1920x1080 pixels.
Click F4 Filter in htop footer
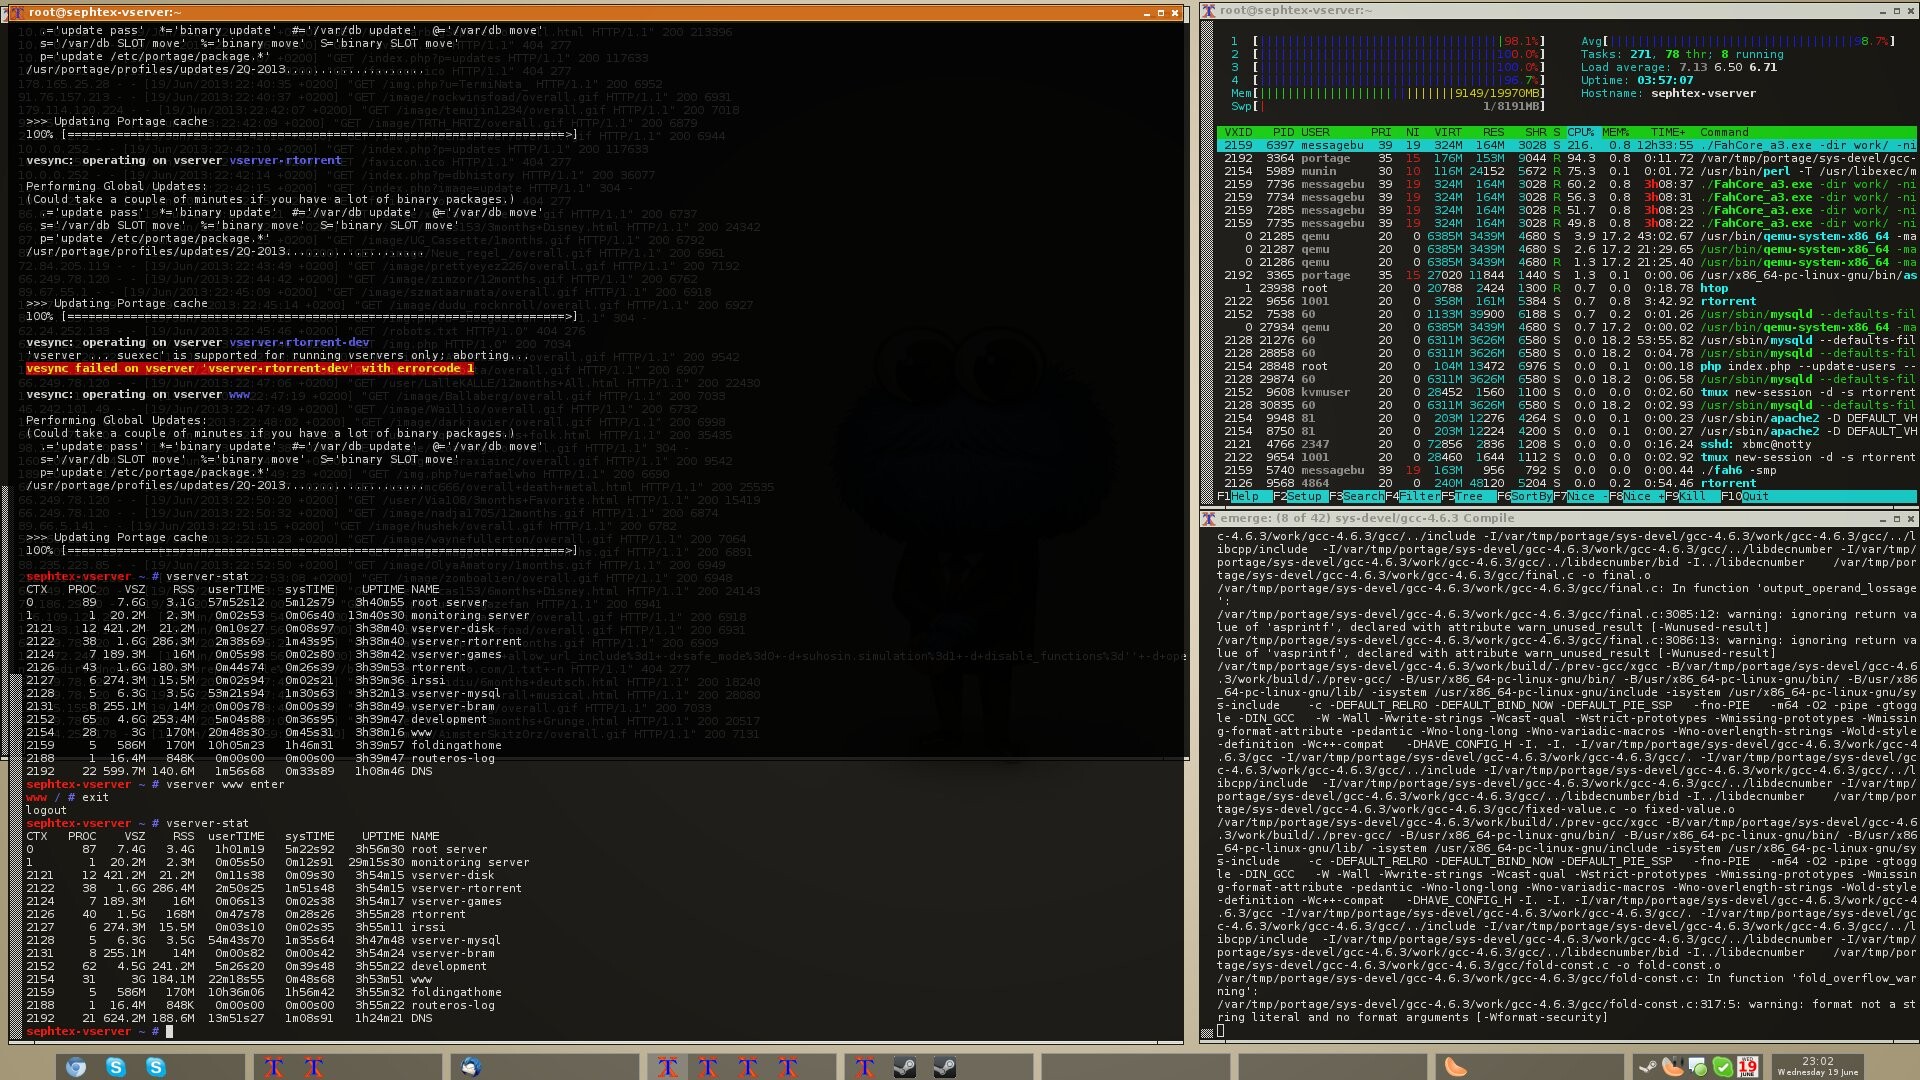coord(1419,496)
